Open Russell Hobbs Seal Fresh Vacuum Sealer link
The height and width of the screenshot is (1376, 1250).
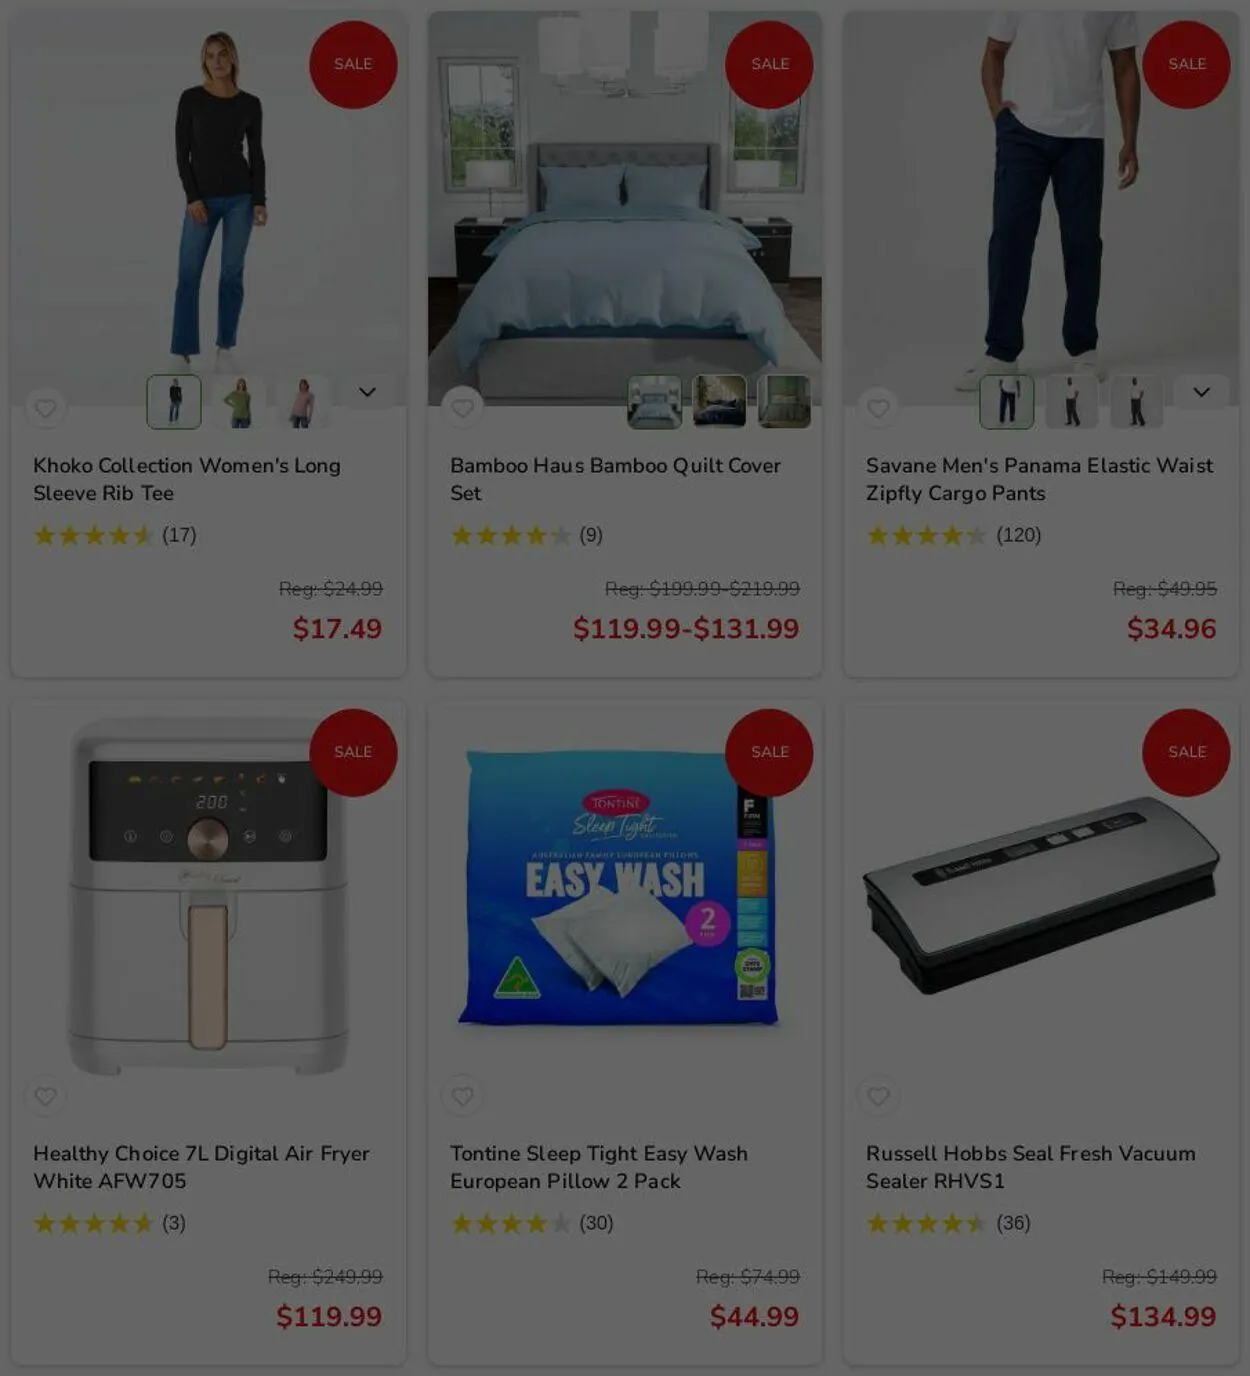(1030, 1167)
